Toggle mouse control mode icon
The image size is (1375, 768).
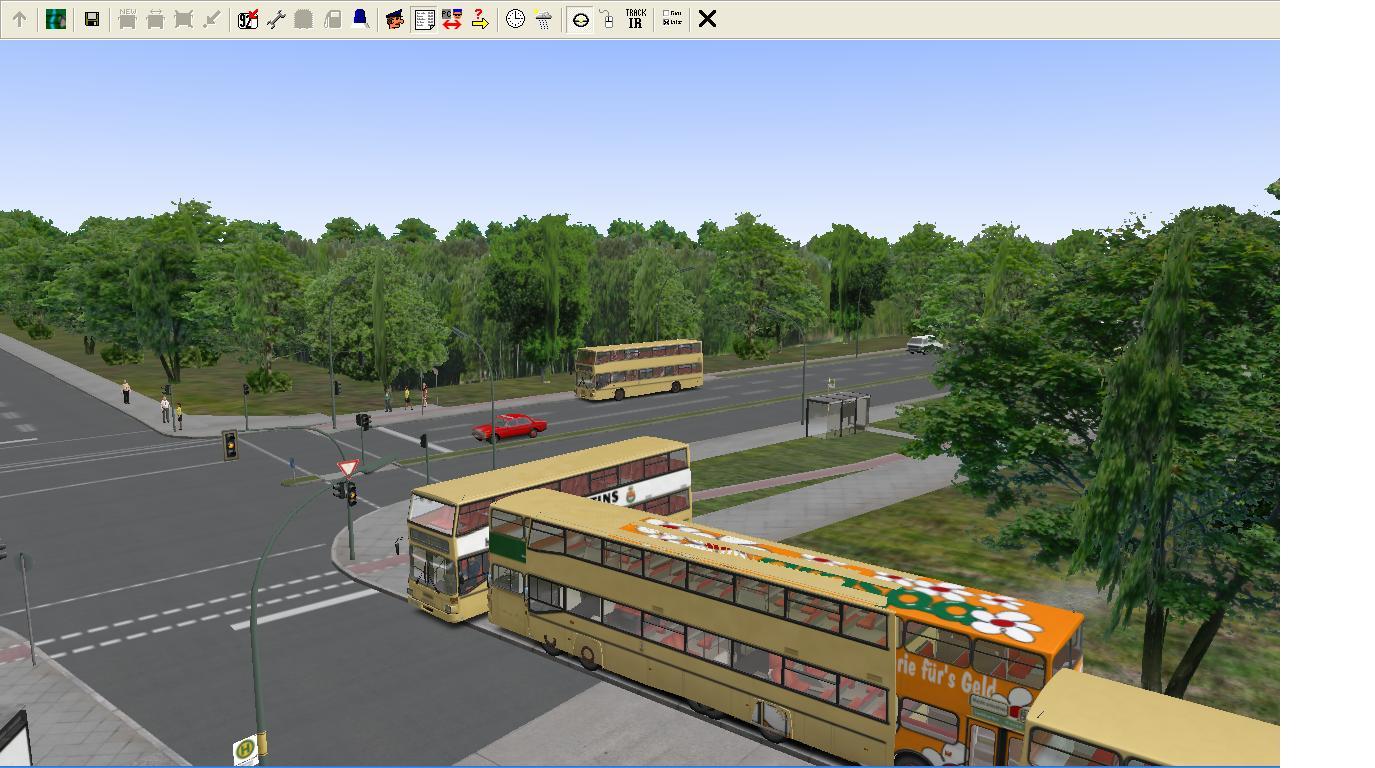click(607, 19)
